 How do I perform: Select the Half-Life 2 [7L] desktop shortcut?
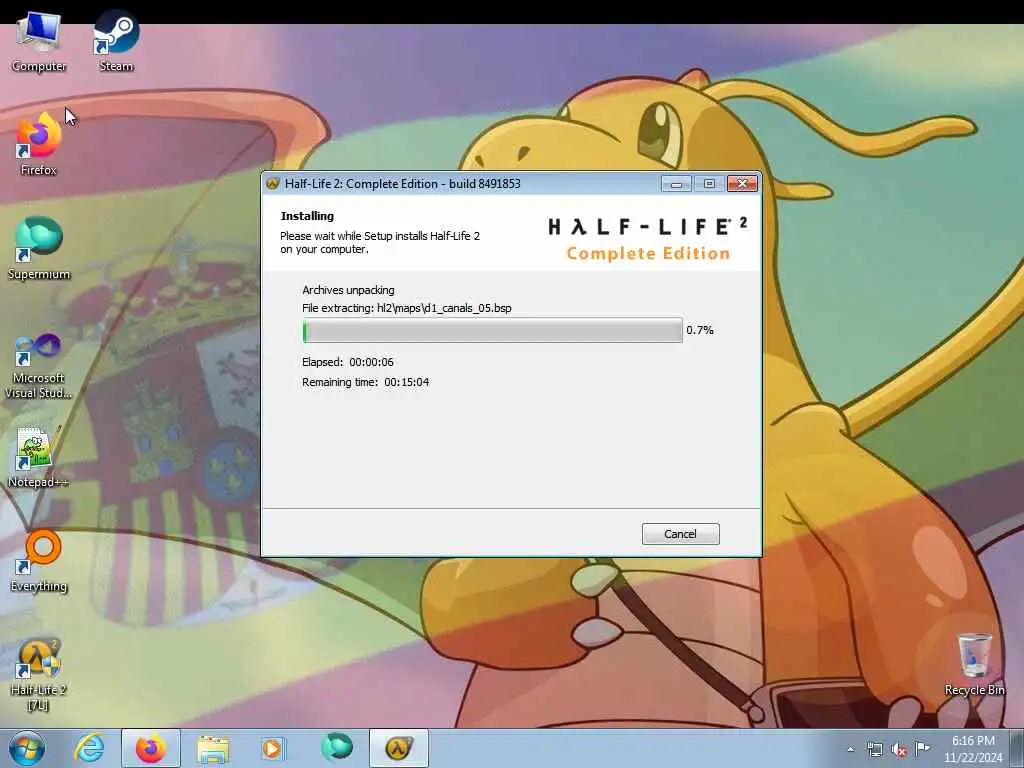point(39,674)
